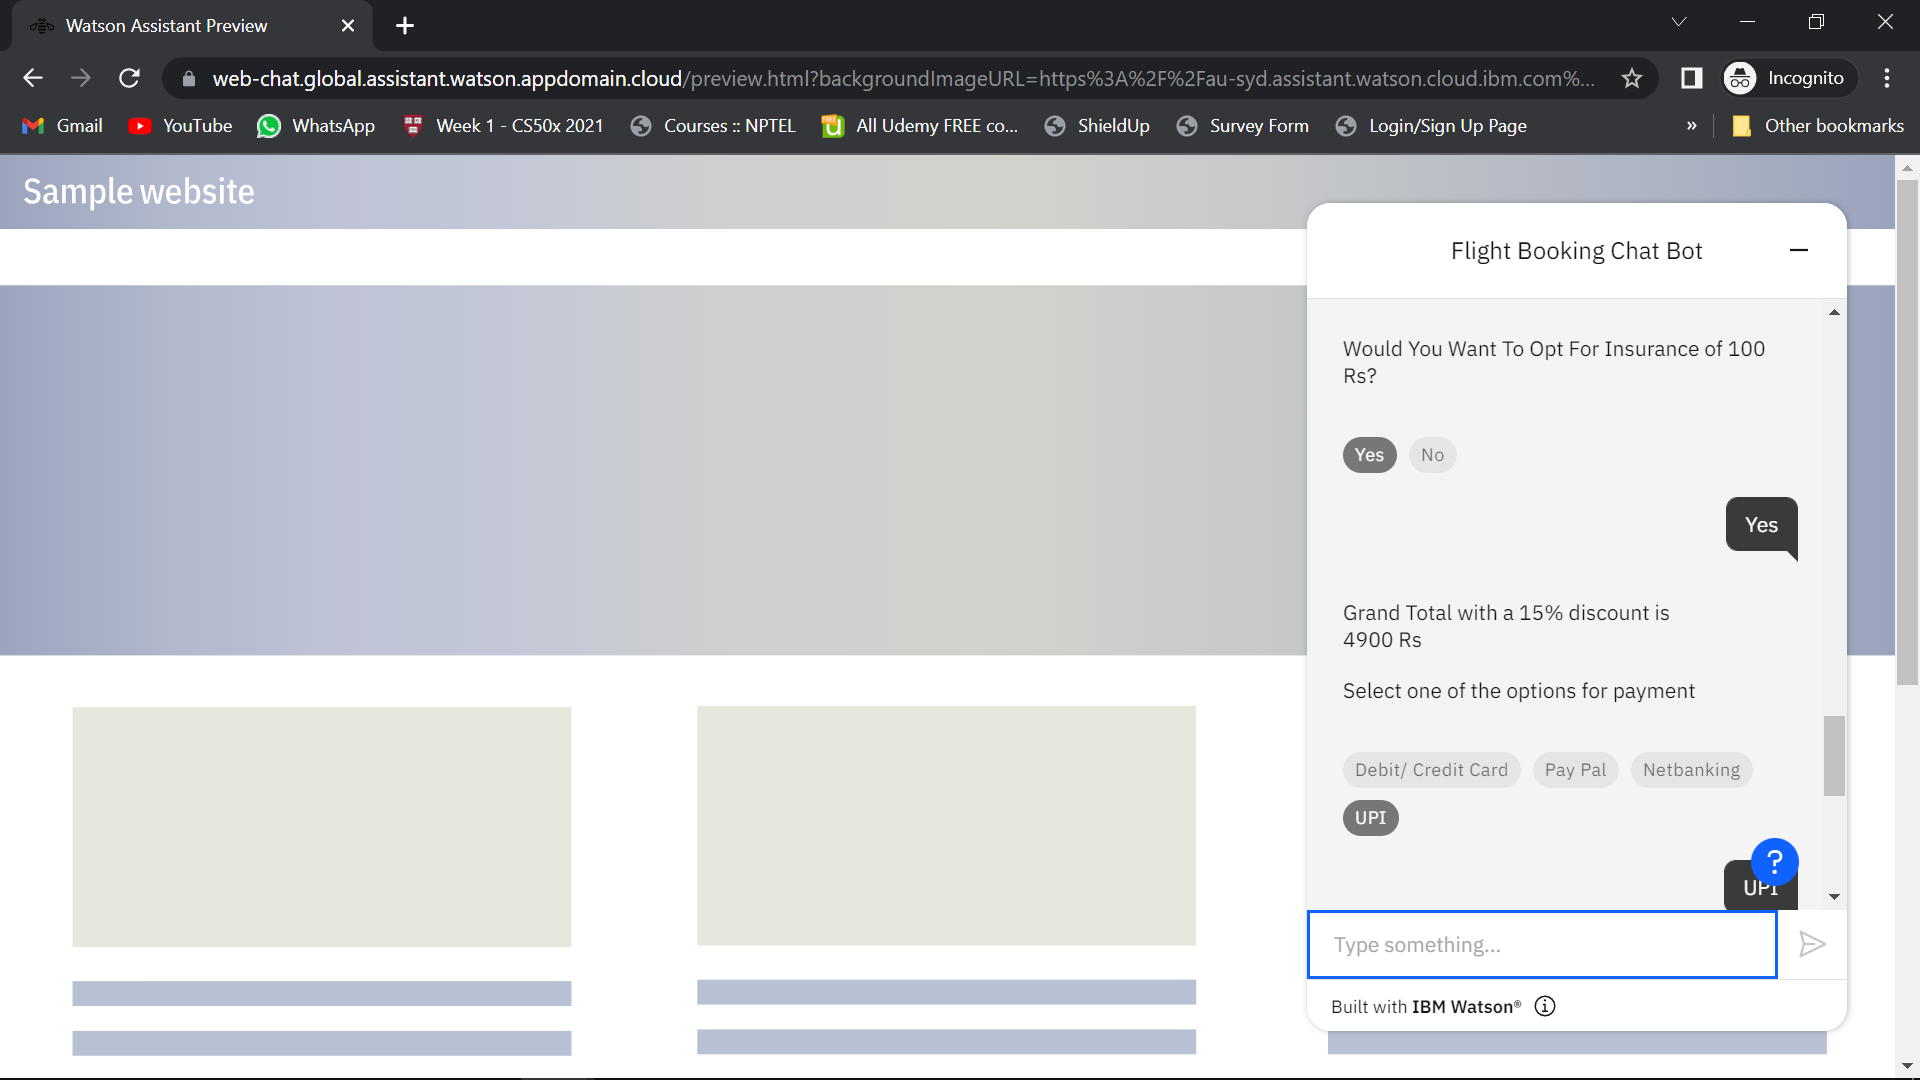
Task: Click the send message arrow icon
Action: [1812, 944]
